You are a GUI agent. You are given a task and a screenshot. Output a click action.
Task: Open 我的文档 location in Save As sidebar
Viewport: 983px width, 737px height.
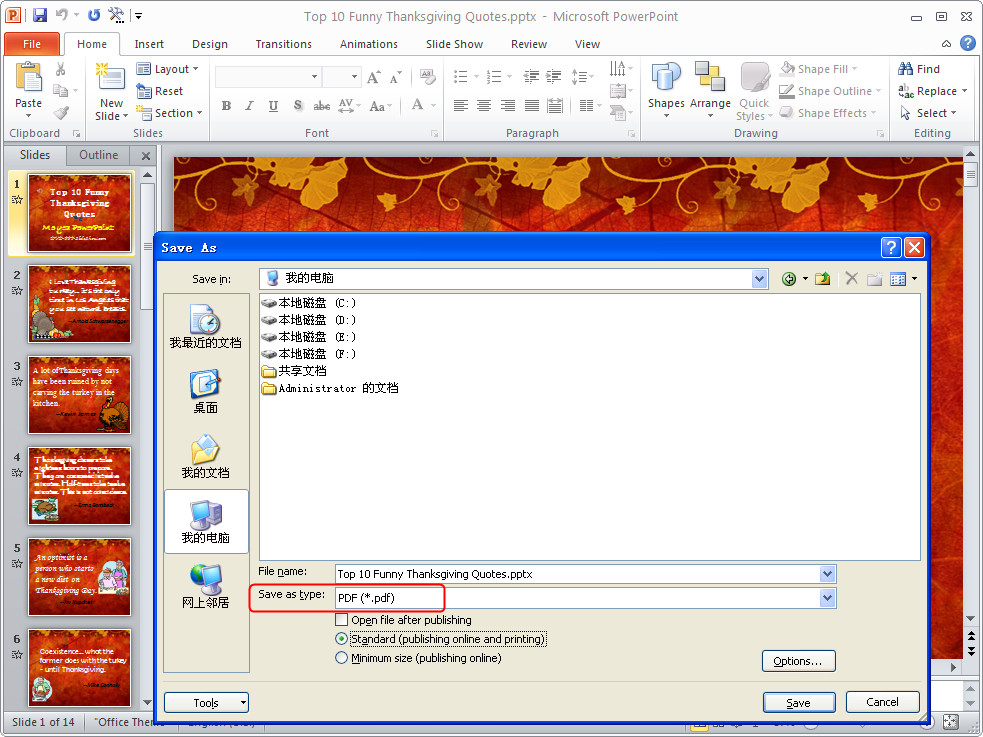tap(206, 457)
